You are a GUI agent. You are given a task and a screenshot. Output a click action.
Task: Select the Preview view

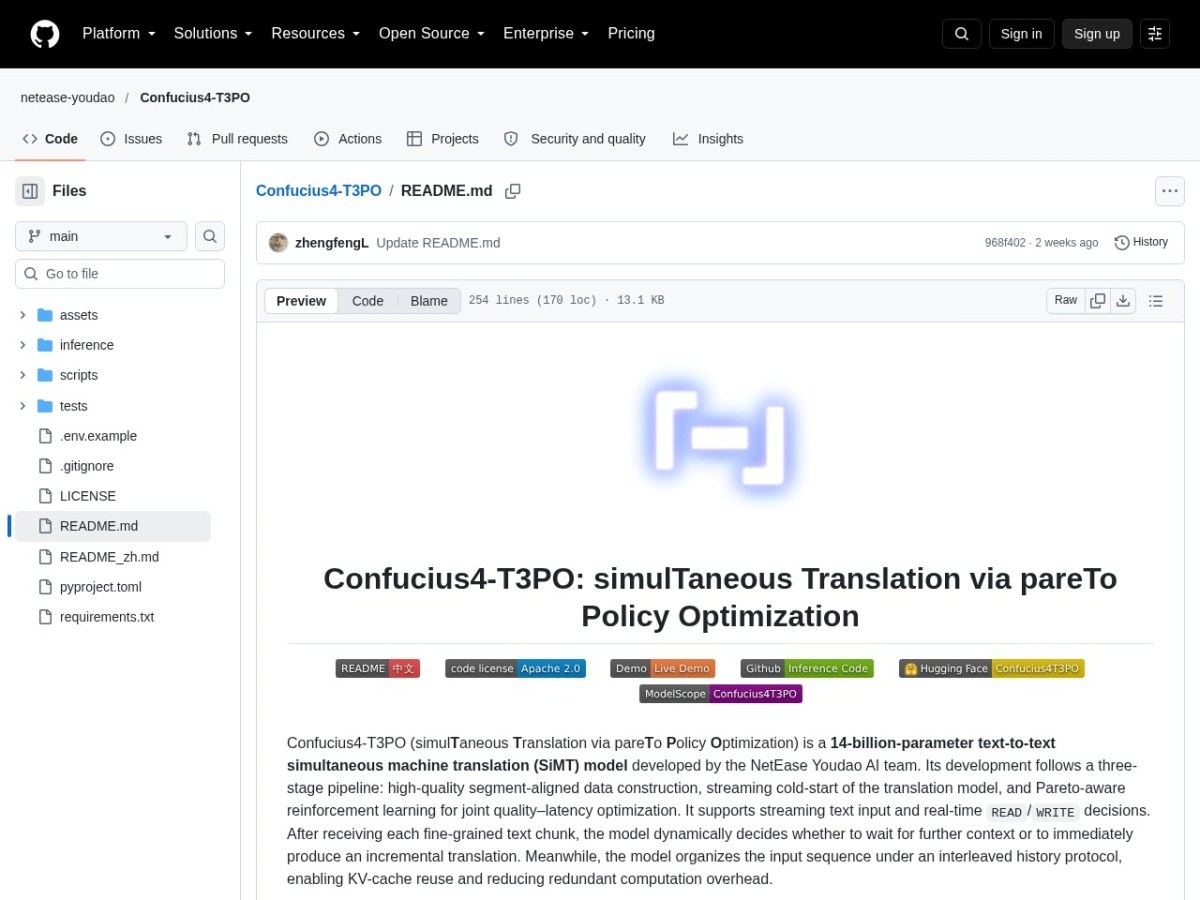[x=301, y=301]
